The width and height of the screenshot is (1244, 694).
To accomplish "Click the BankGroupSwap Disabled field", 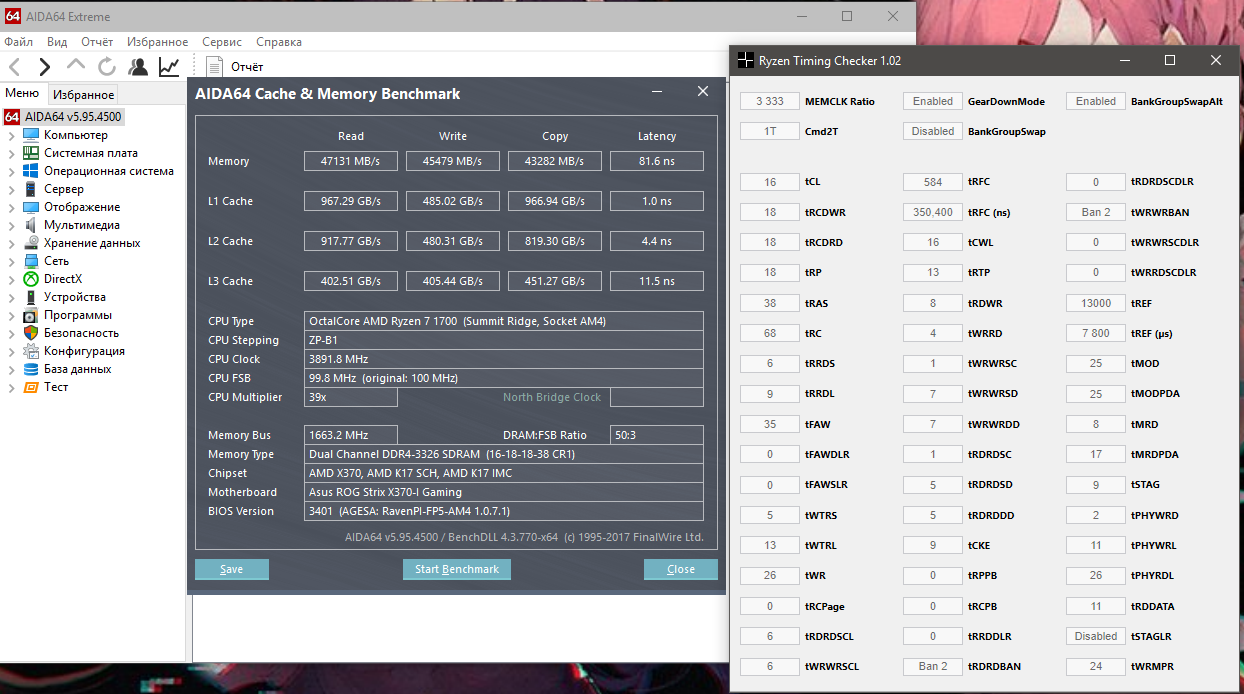I will [933, 131].
